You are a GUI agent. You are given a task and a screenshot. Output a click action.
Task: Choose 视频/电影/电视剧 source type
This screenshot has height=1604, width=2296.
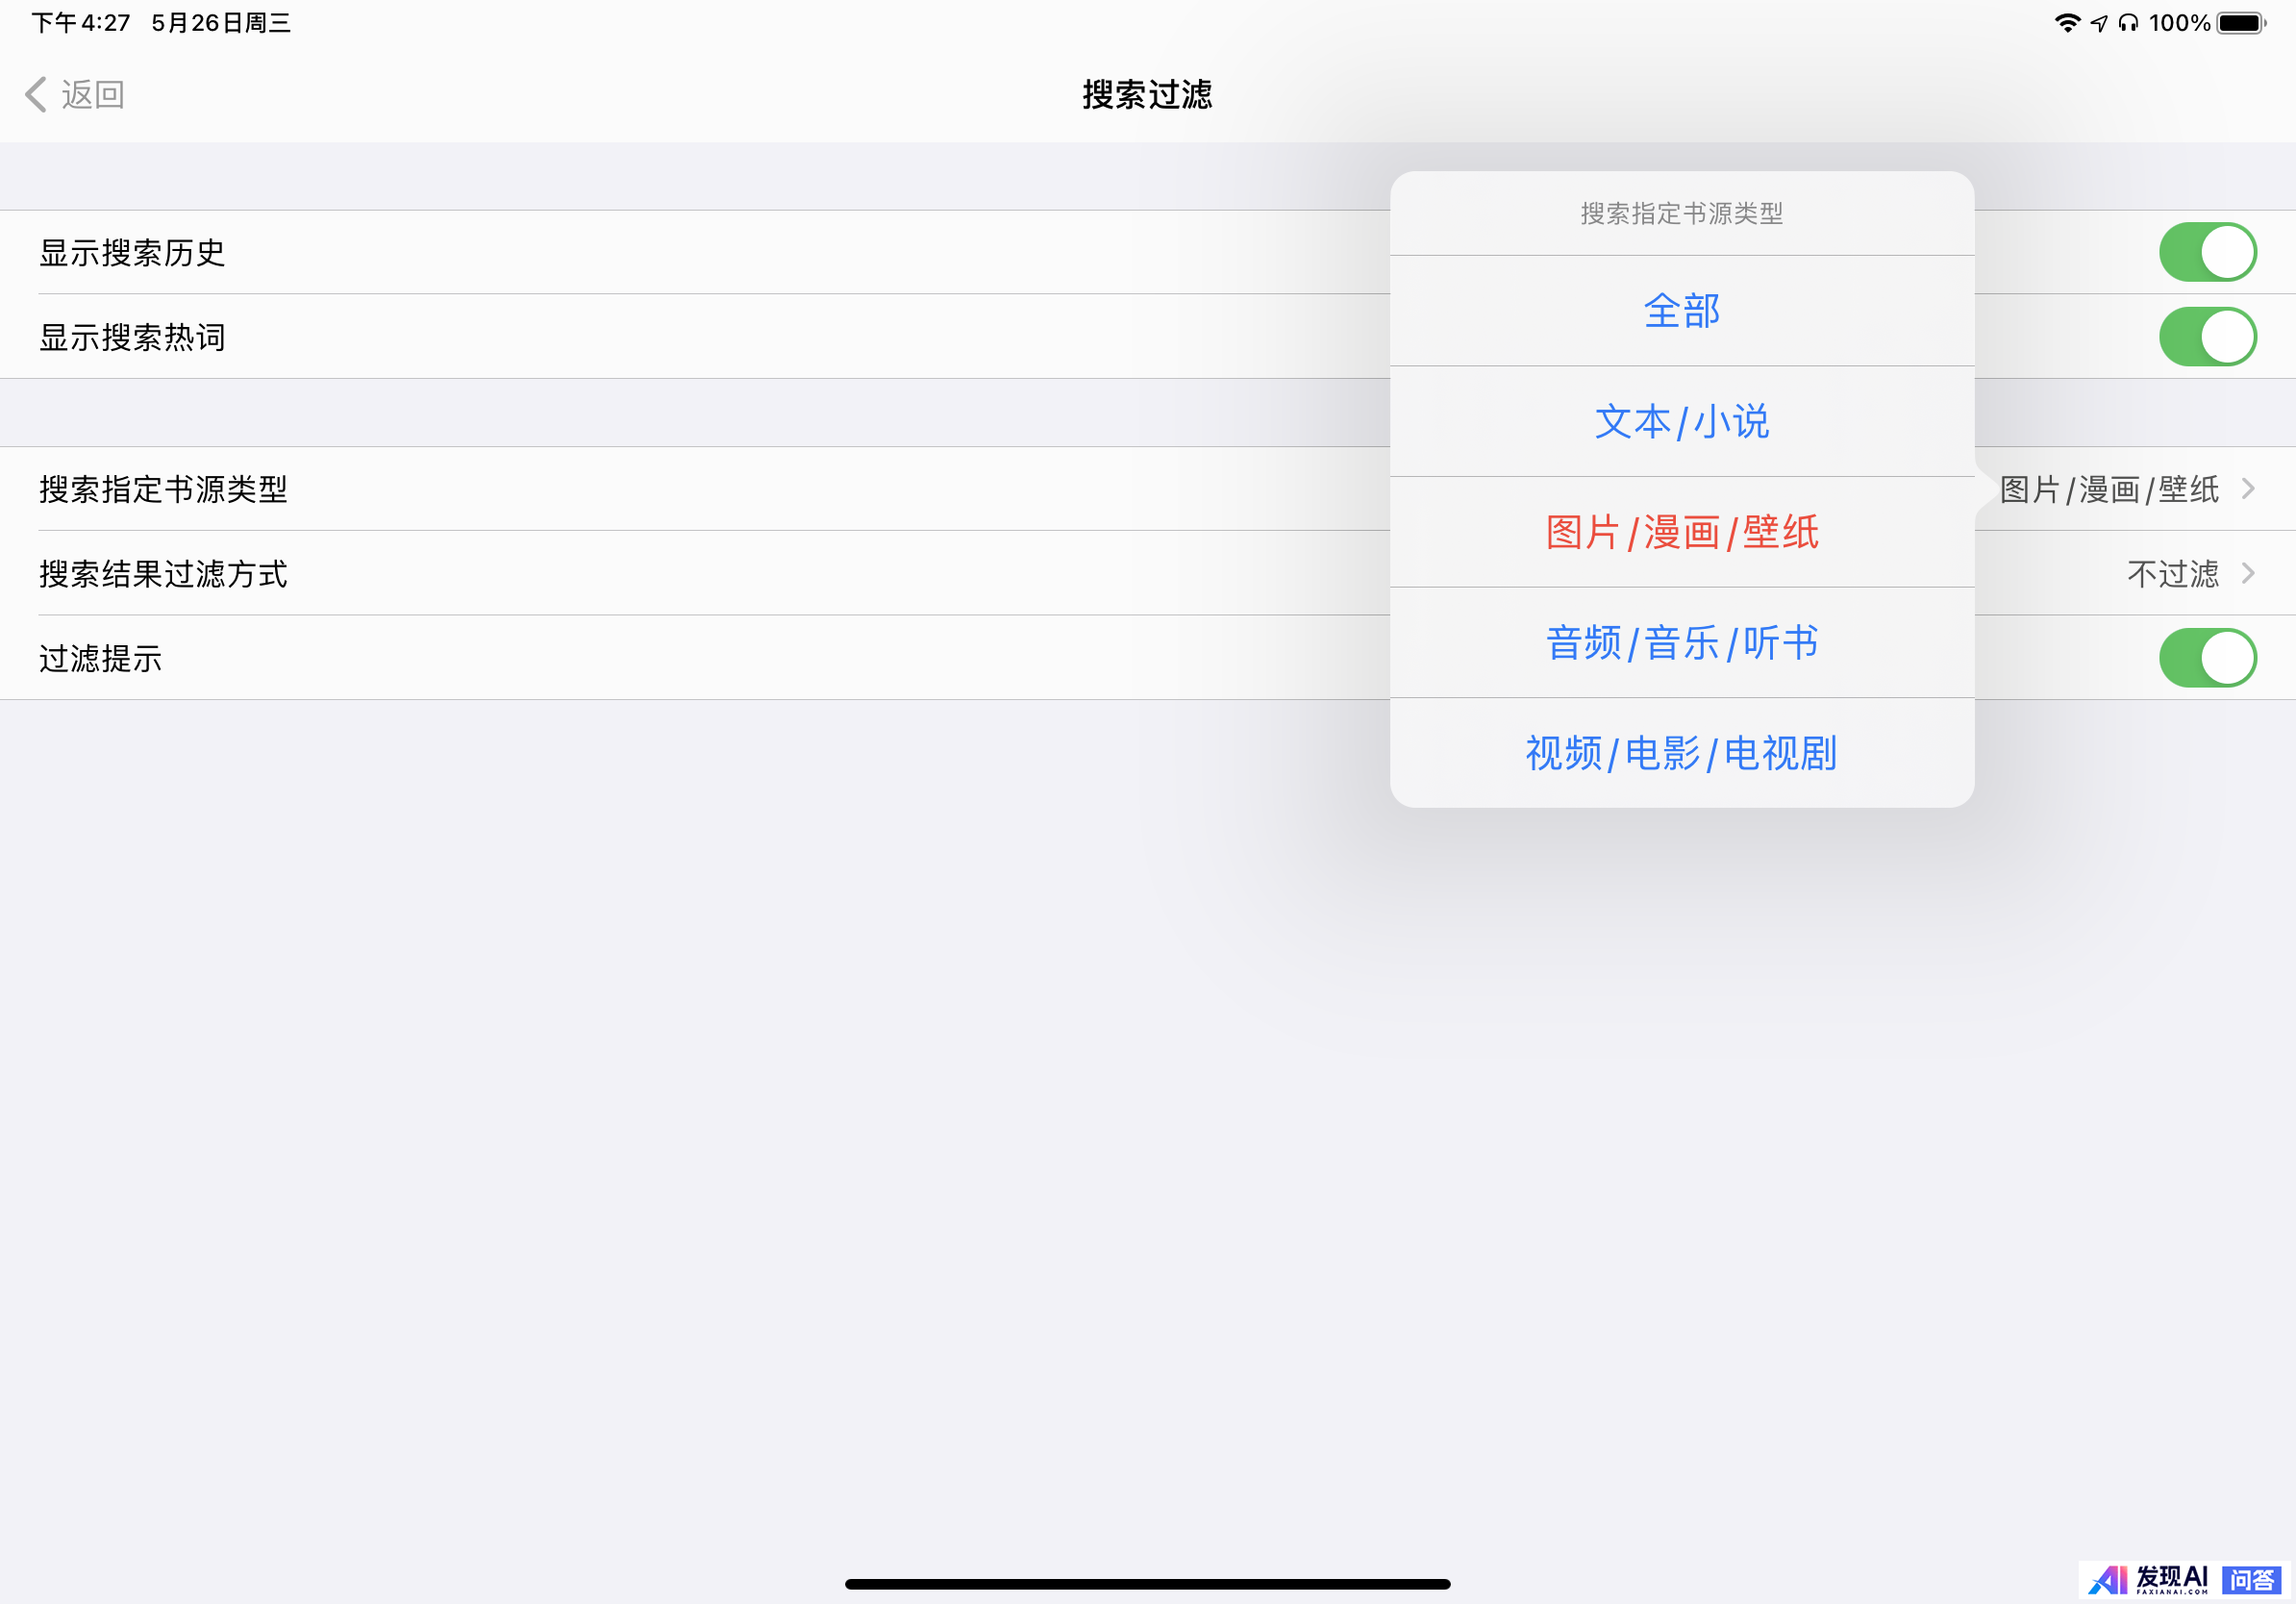pyautogui.click(x=1681, y=753)
